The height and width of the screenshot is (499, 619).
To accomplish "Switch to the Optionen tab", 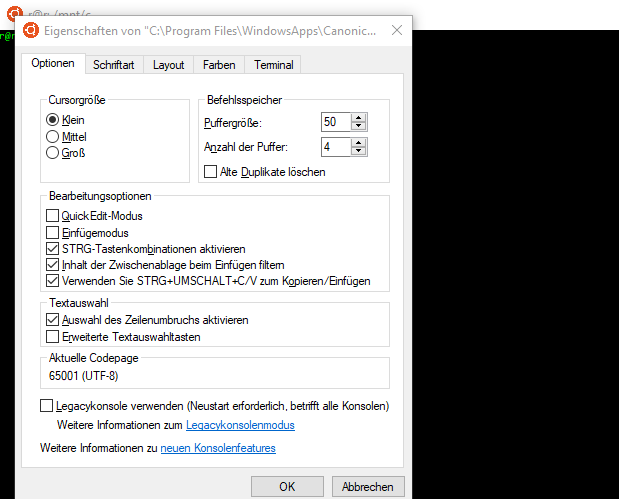I will (53, 63).
